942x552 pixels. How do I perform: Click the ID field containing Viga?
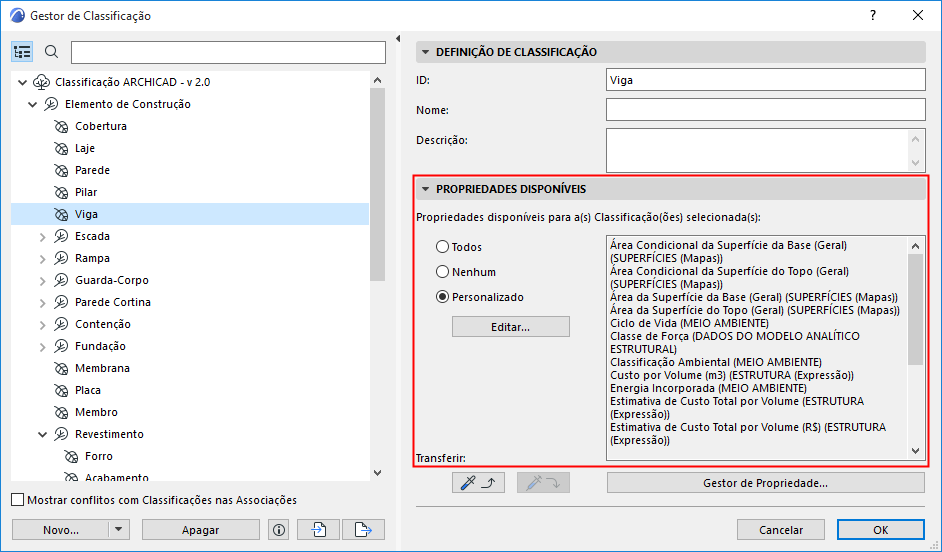click(765, 80)
